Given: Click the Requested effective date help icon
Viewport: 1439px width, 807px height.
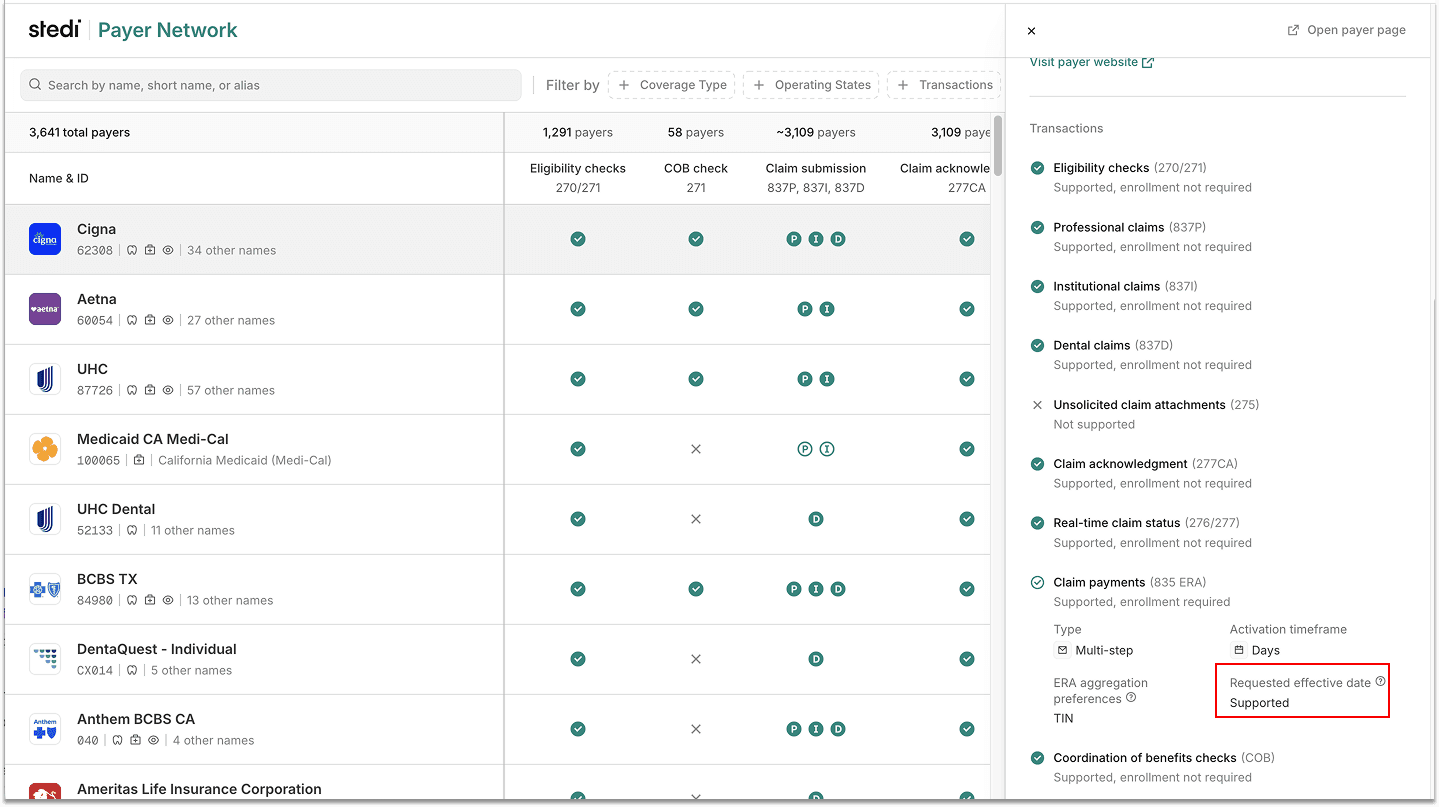Looking at the screenshot, I should pos(1381,681).
